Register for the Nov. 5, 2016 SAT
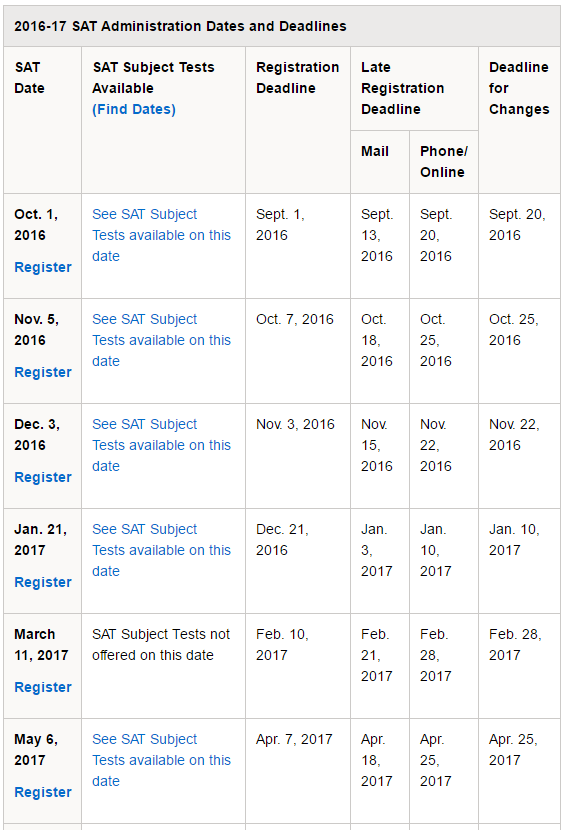566x830 pixels. point(43,372)
